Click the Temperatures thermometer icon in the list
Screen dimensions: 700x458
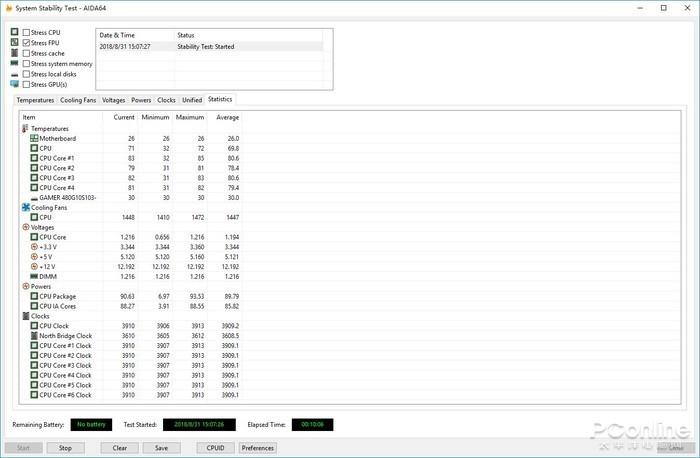click(25, 129)
